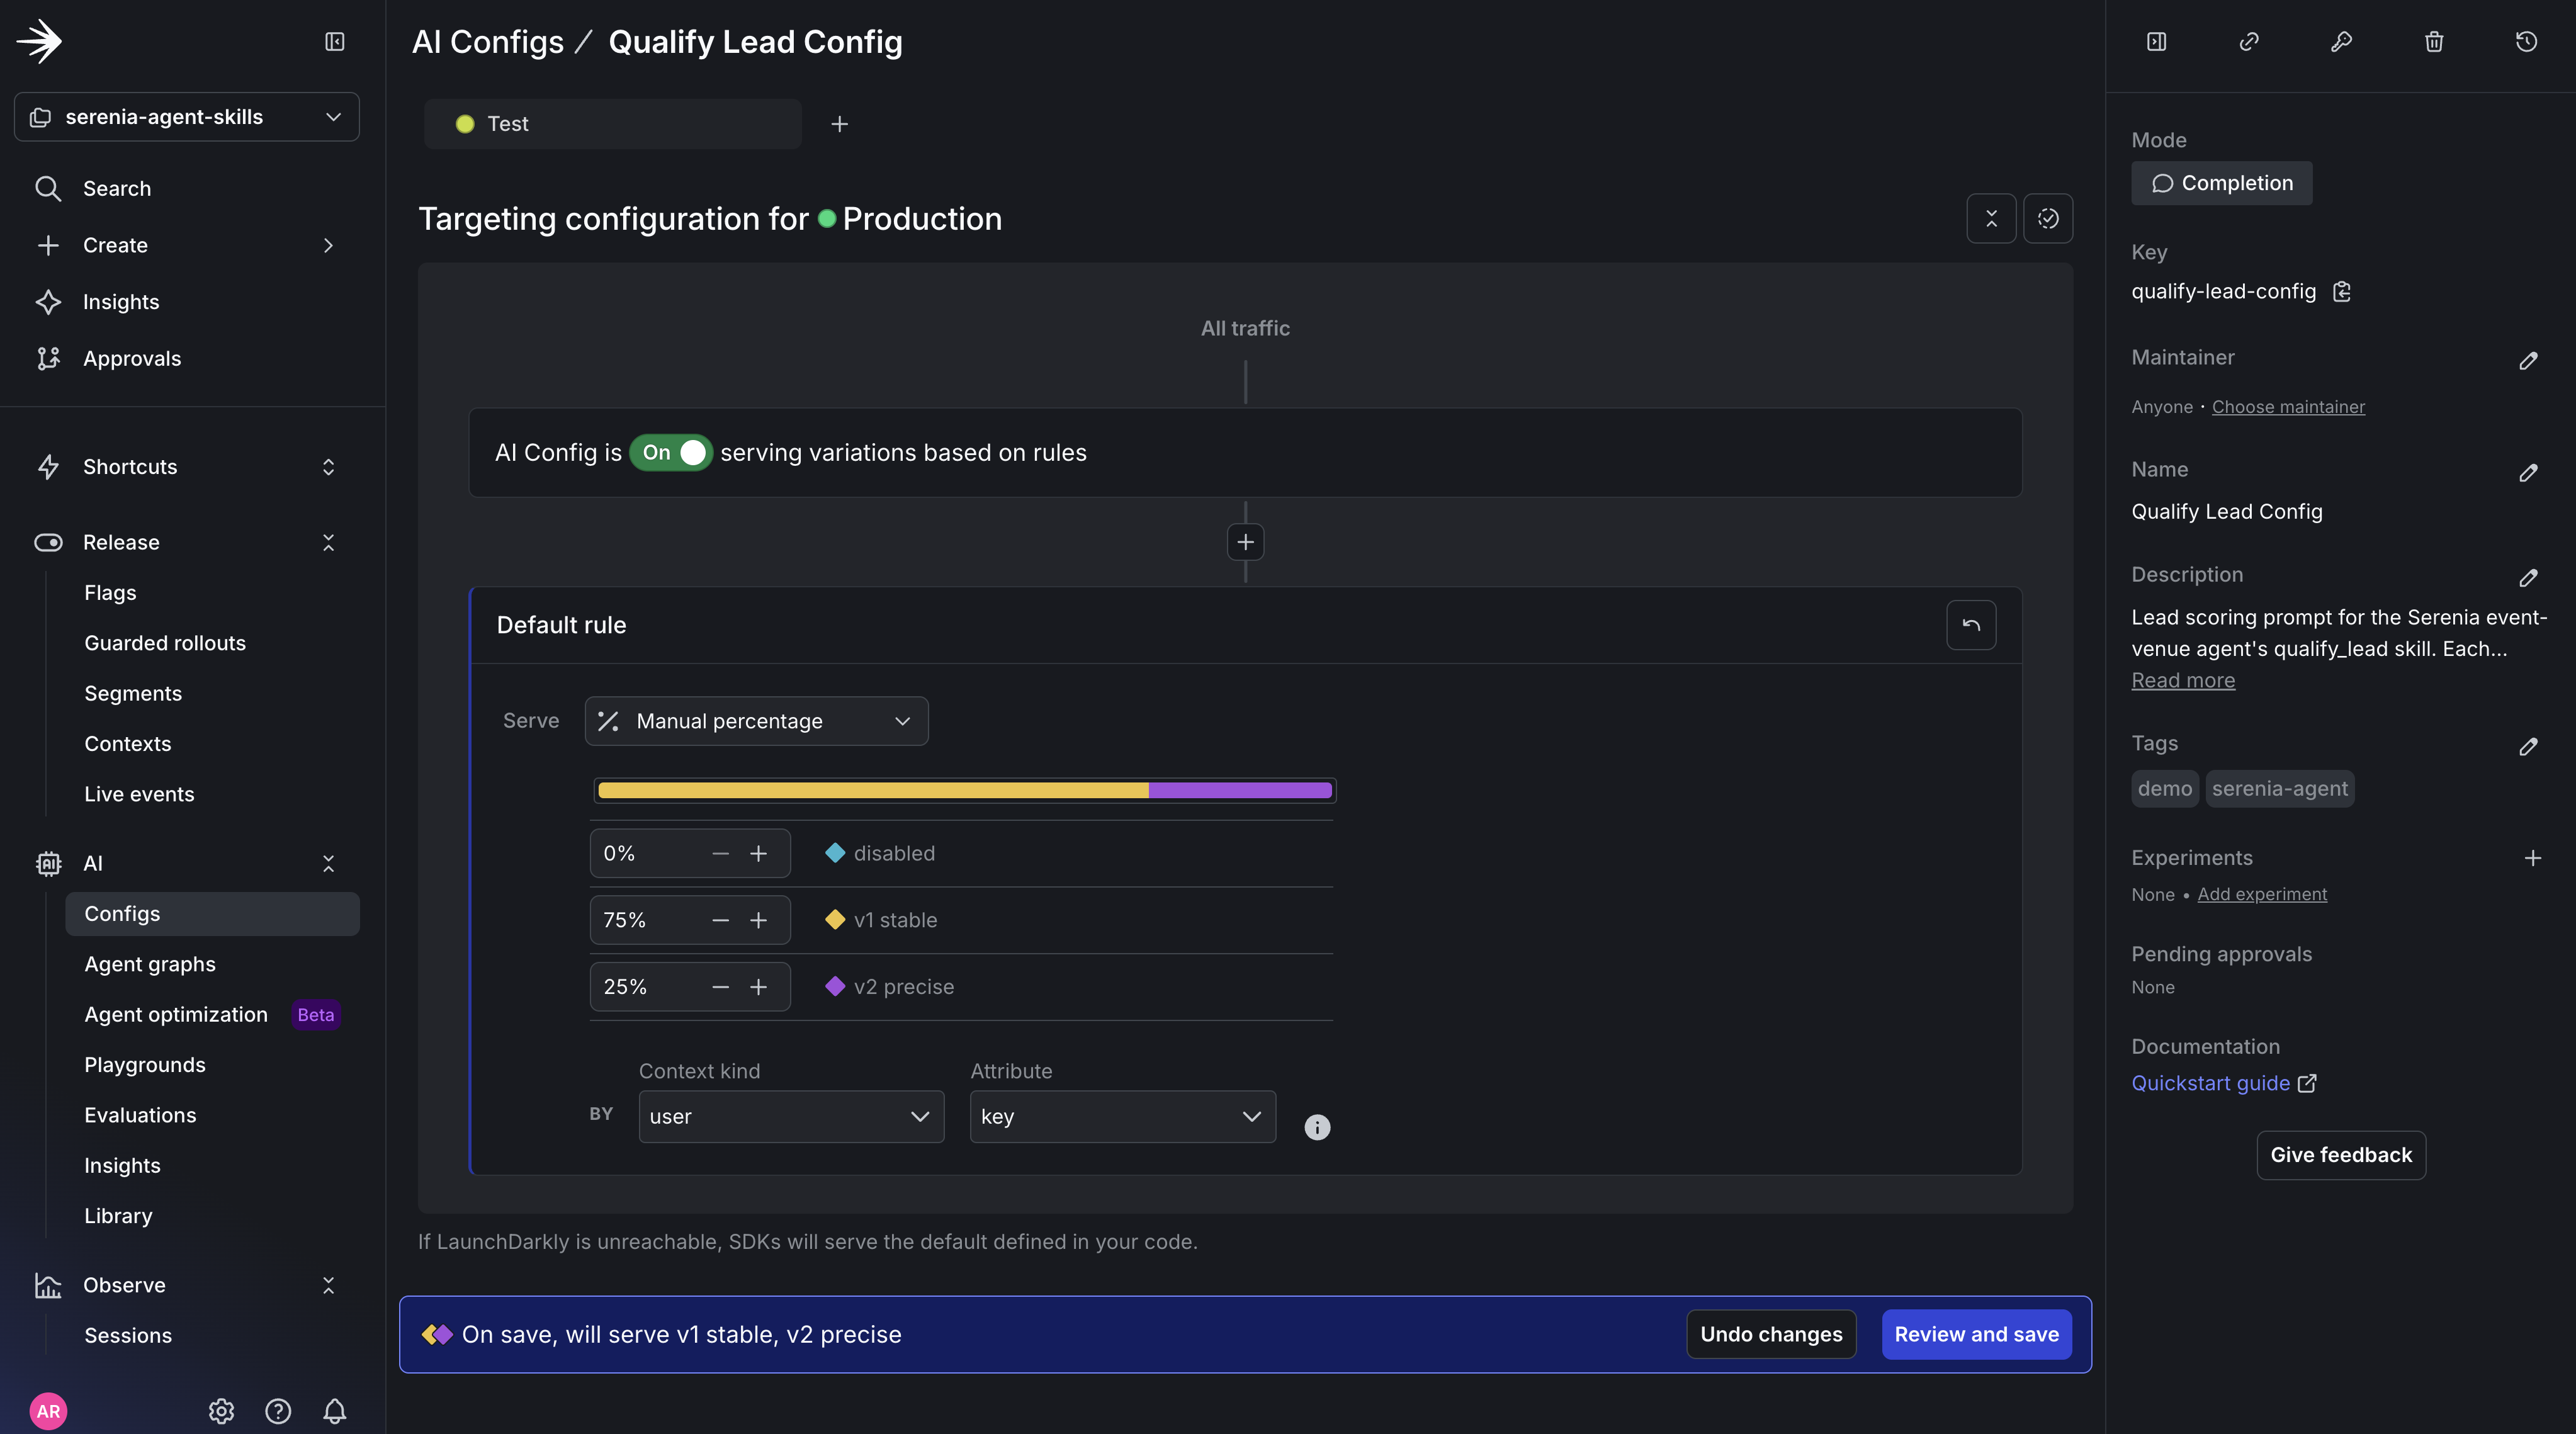The image size is (2576, 1434).
Task: Open serenia-agent-skills project dropdown
Action: click(187, 117)
